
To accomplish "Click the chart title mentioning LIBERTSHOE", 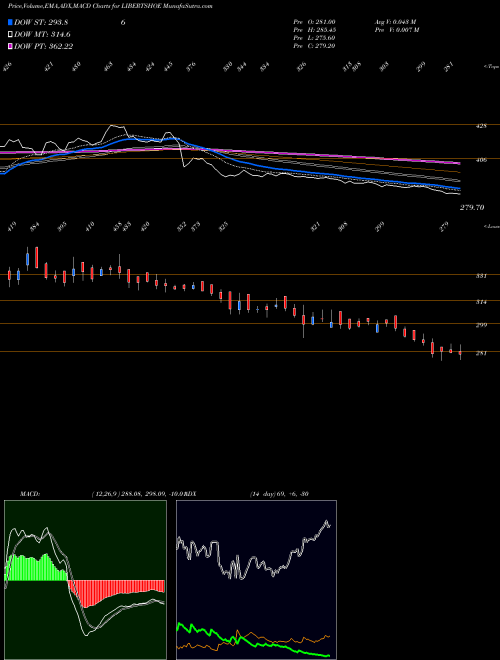I will pos(110,6).
